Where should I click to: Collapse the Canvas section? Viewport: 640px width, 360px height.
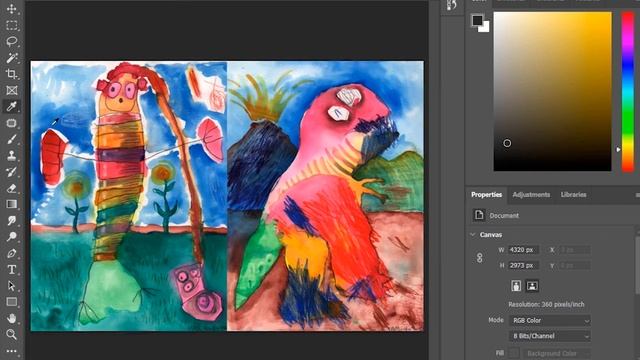pos(473,235)
